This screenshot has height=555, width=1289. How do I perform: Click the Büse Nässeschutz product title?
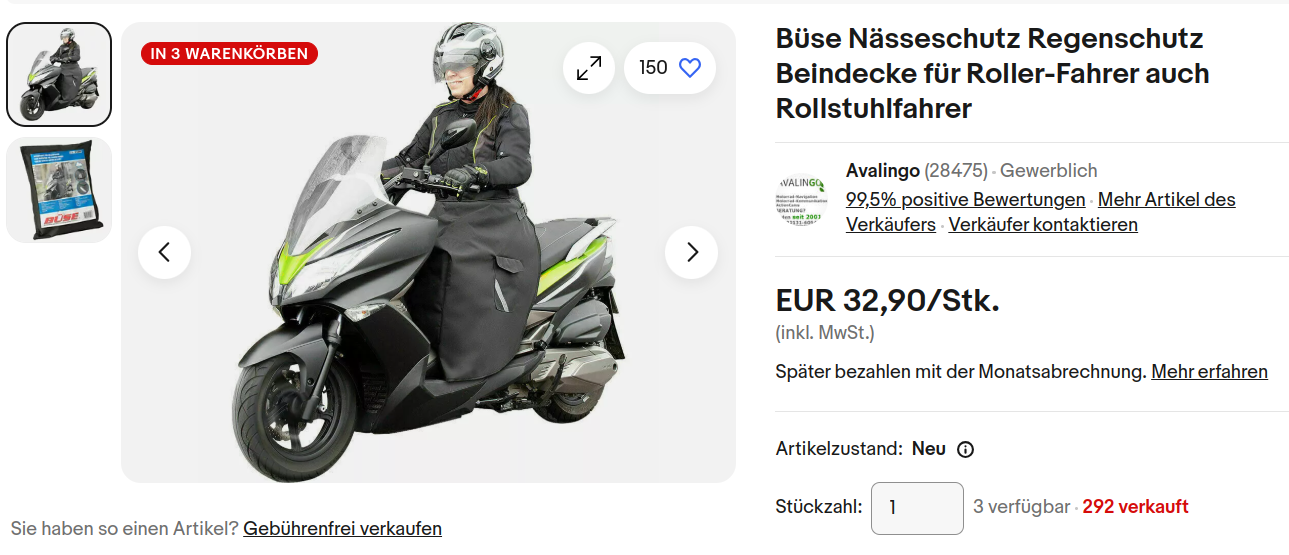(x=992, y=73)
